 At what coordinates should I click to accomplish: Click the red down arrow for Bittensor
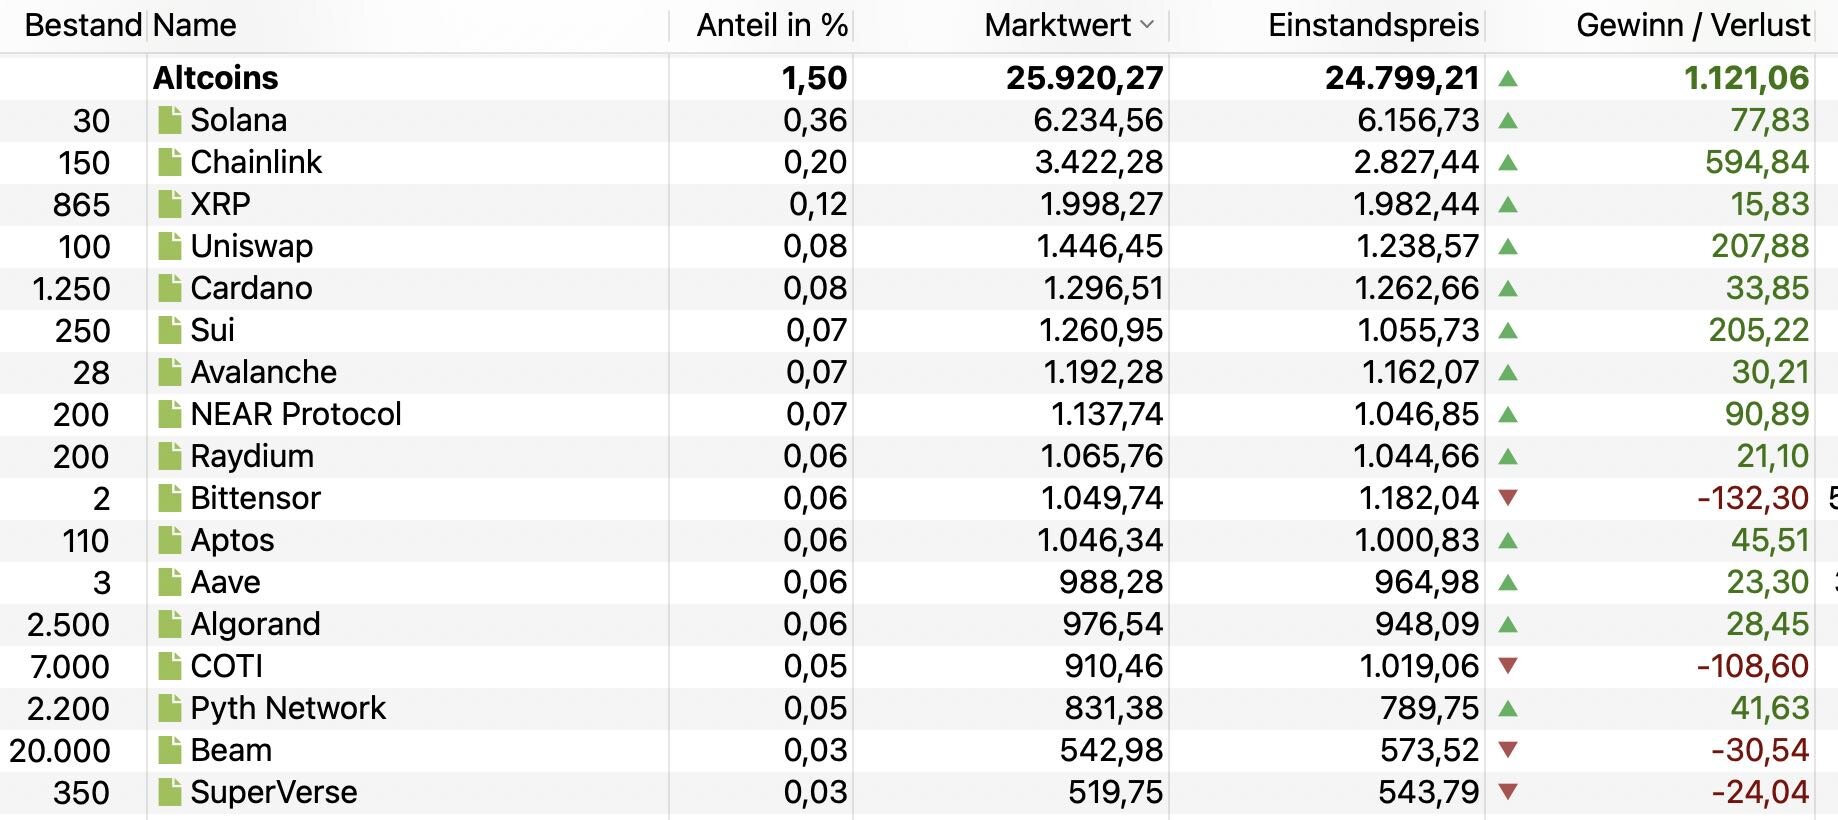pyautogui.click(x=1509, y=498)
